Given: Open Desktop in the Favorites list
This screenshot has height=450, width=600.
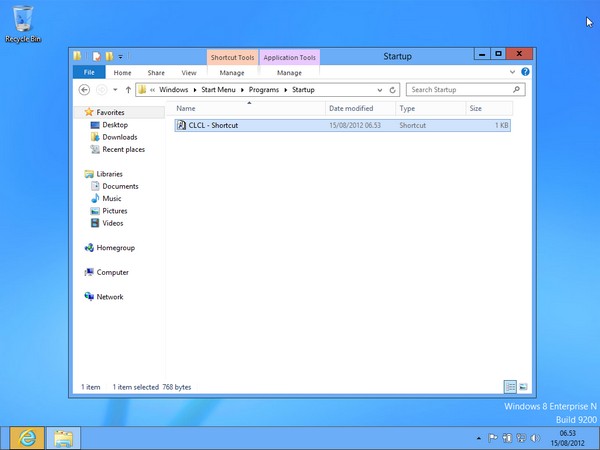Looking at the screenshot, I should 109,125.
